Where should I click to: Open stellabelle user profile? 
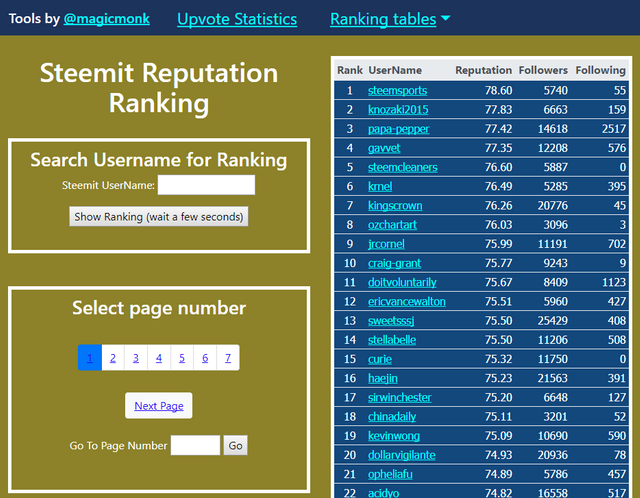tap(392, 340)
